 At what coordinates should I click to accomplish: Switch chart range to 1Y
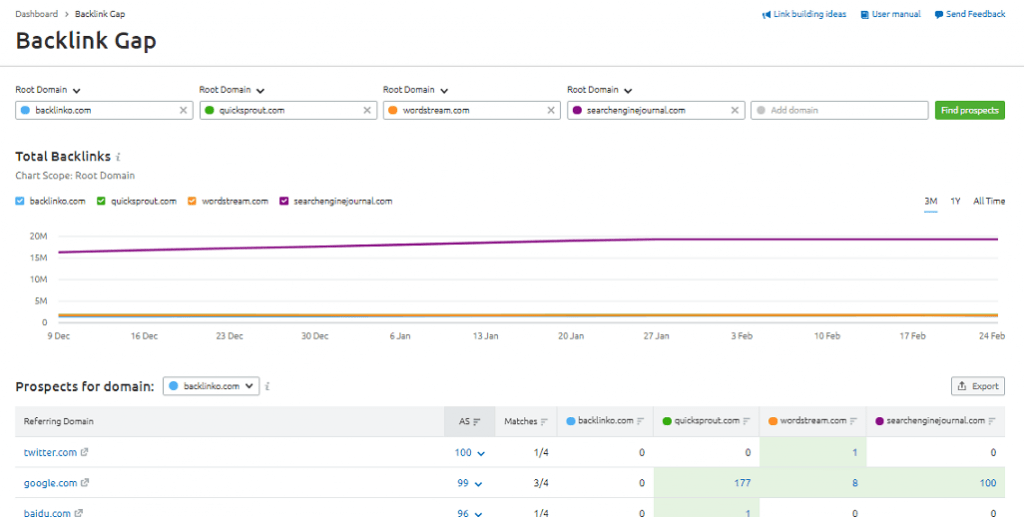point(955,201)
